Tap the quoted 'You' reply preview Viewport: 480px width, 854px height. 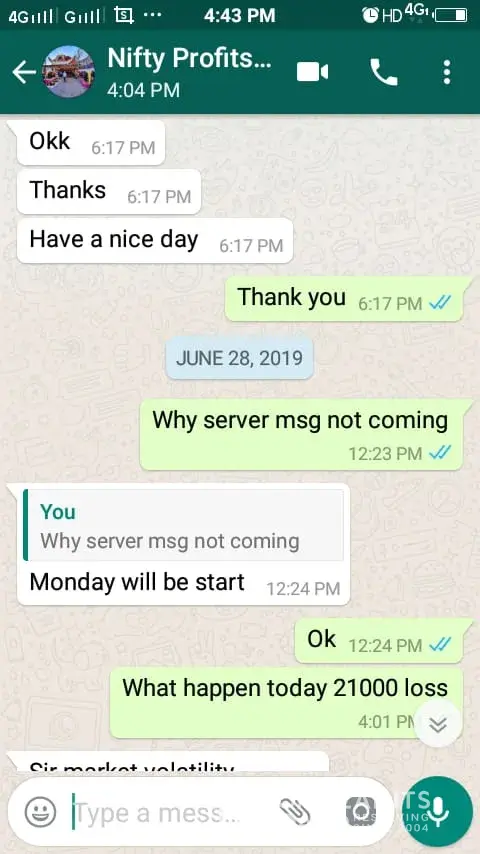pos(184,525)
